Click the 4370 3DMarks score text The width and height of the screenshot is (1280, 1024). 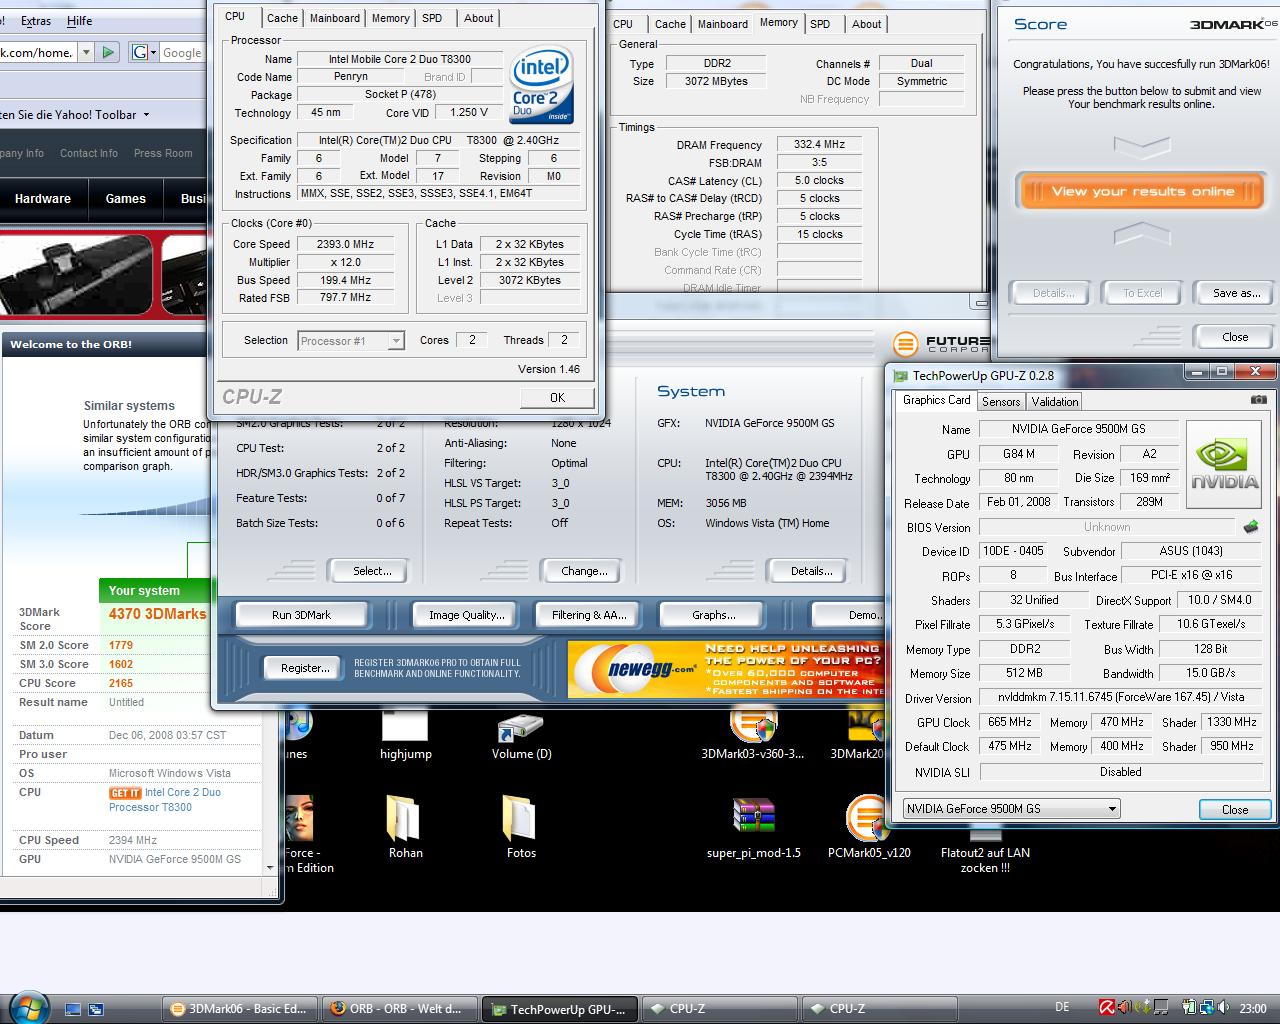pos(157,614)
